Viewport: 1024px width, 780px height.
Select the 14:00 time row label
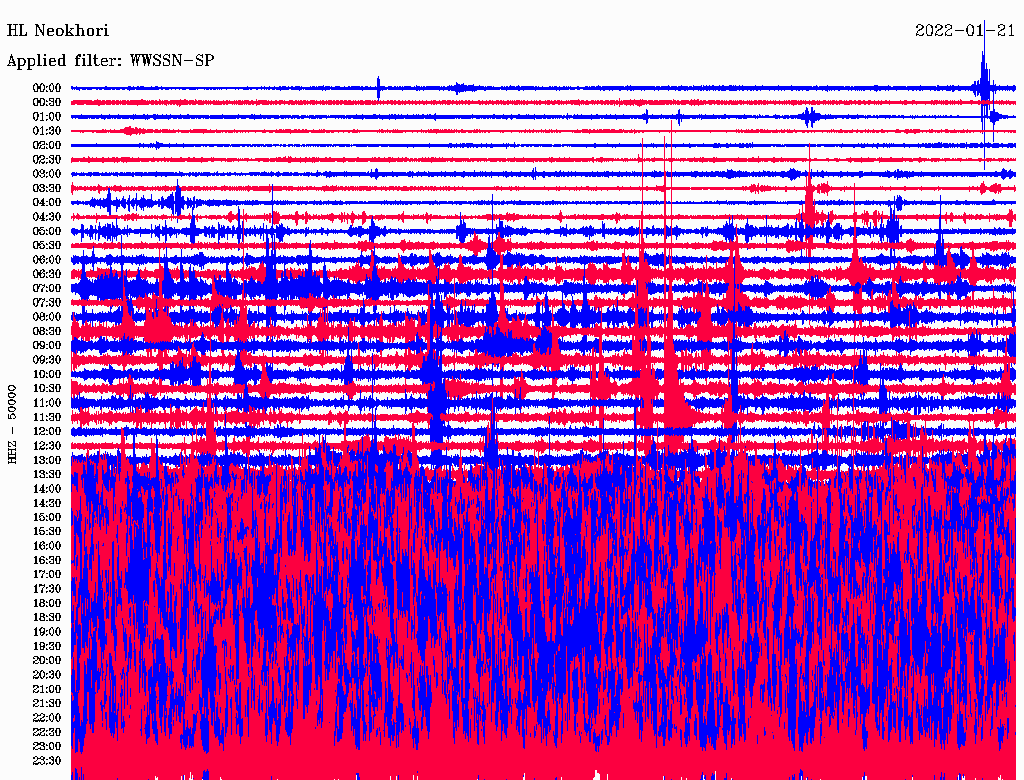pos(46,489)
